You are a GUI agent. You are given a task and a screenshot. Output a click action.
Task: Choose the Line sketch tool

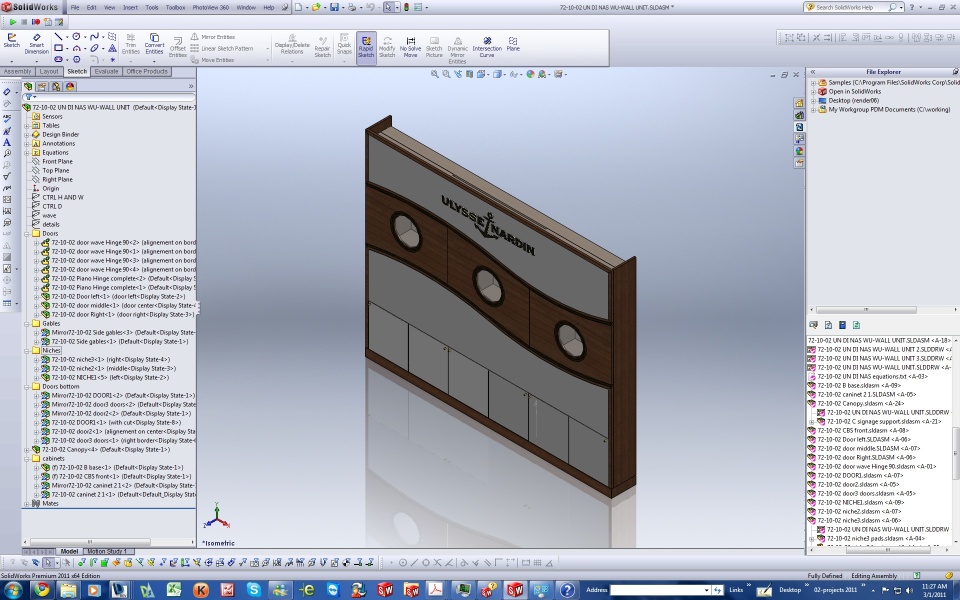(x=58, y=37)
